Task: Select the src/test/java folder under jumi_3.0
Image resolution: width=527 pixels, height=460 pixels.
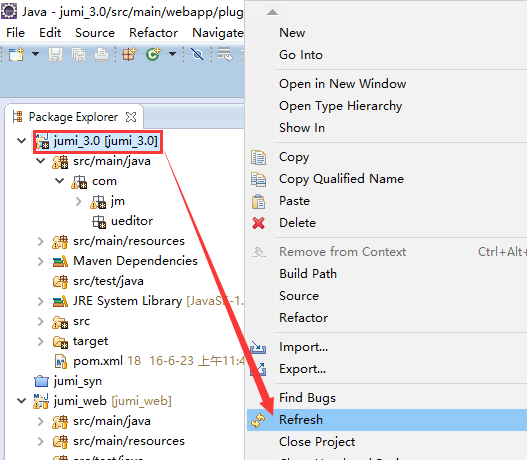Action: click(108, 281)
